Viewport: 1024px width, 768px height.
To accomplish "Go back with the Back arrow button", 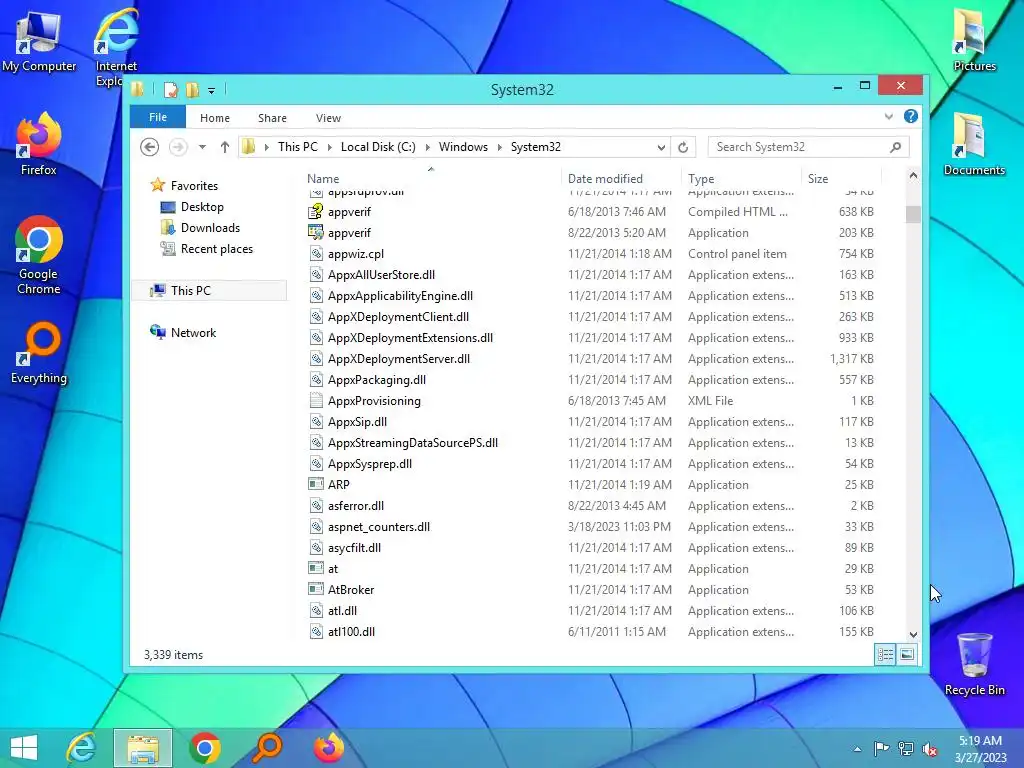I will [150, 147].
